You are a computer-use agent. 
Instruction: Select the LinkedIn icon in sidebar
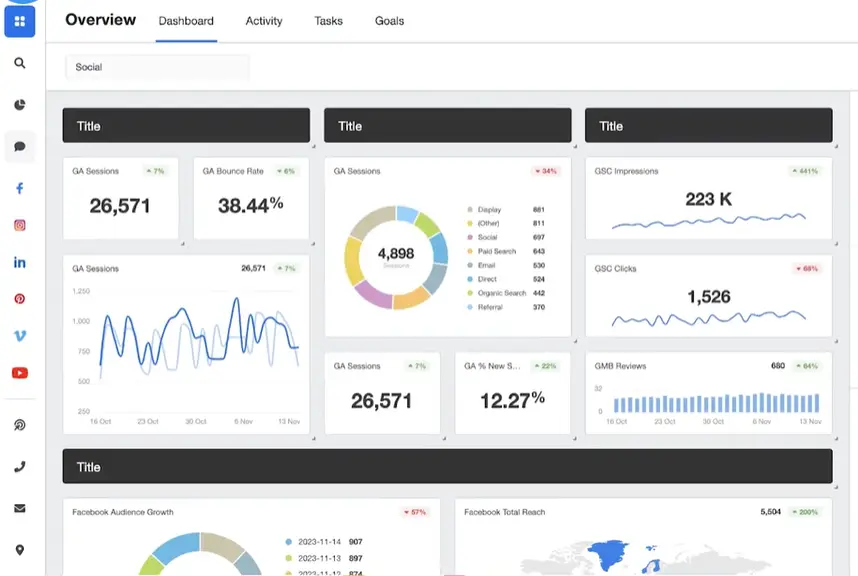(20, 263)
